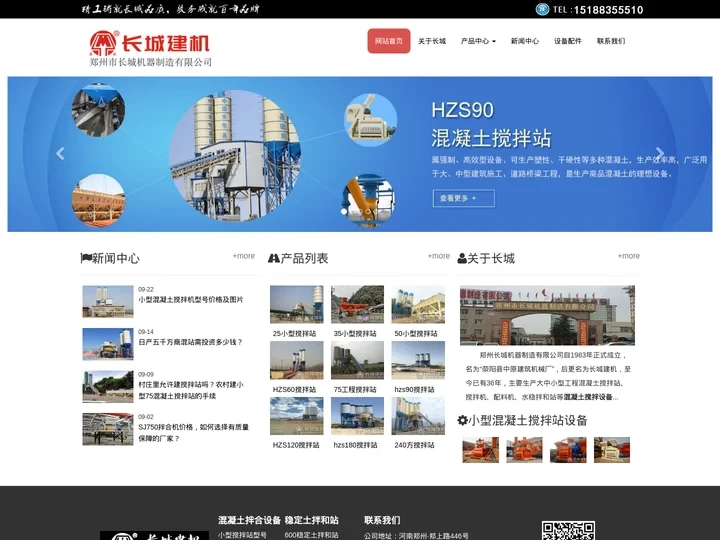Click the user icon beside 关于长城 heading
The width and height of the screenshot is (720, 540).
coord(462,259)
